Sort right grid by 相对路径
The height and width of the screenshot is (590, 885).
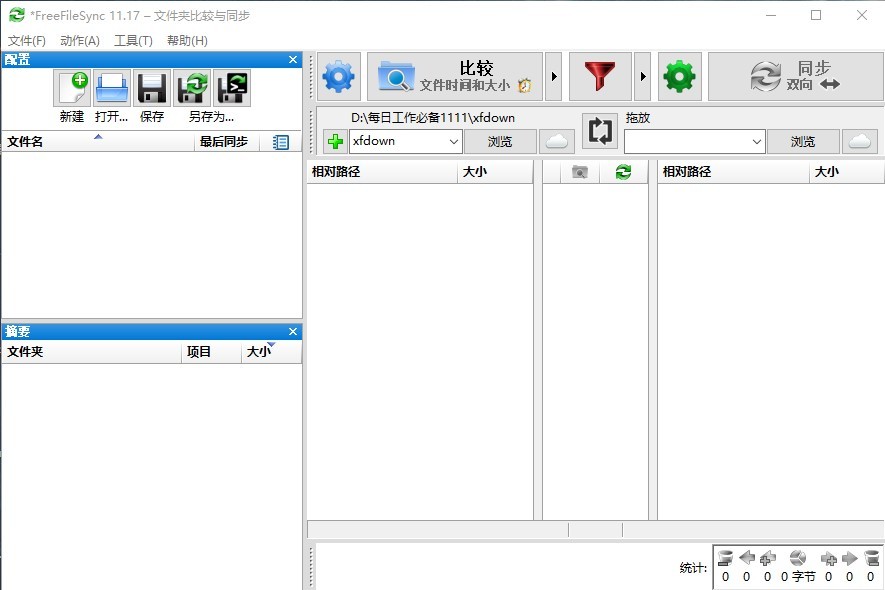click(x=733, y=172)
